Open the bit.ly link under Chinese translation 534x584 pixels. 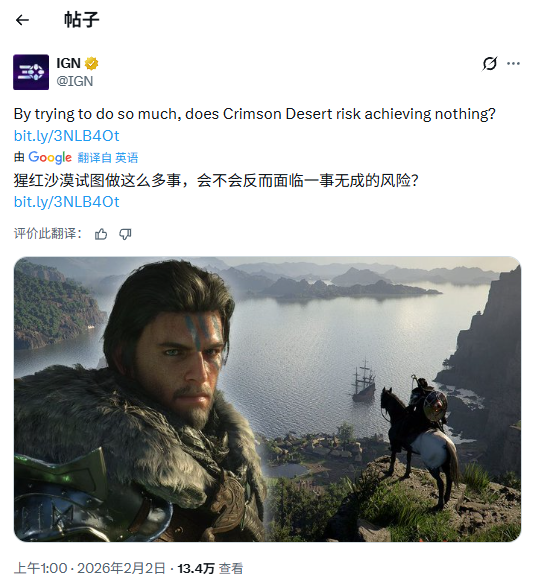67,202
